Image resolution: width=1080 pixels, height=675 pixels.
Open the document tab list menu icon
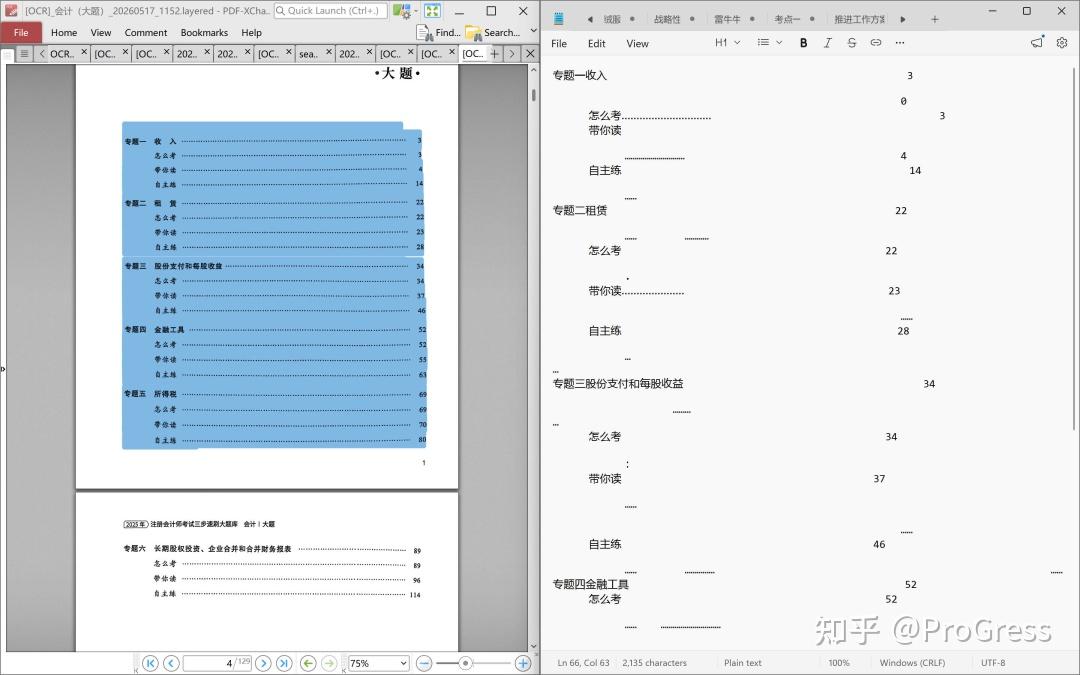24,53
